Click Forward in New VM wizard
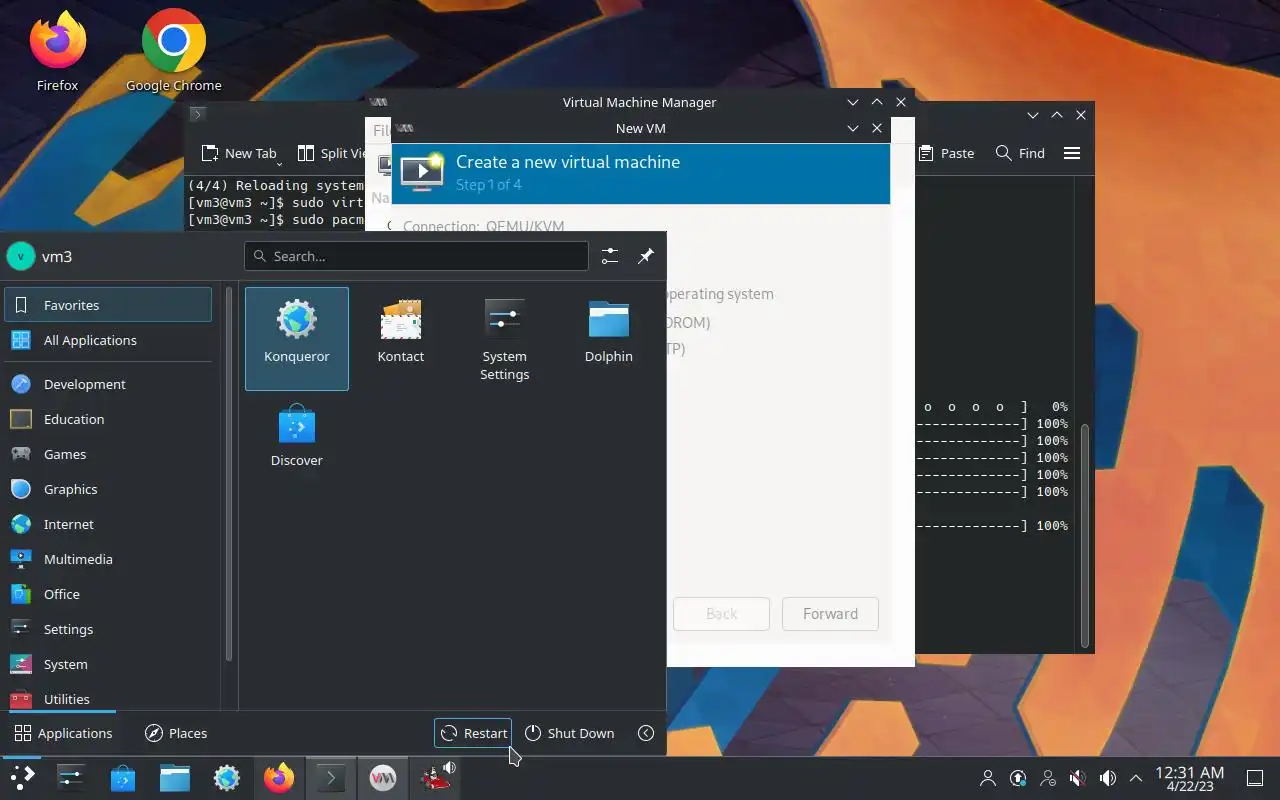1280x800 pixels. [x=830, y=614]
